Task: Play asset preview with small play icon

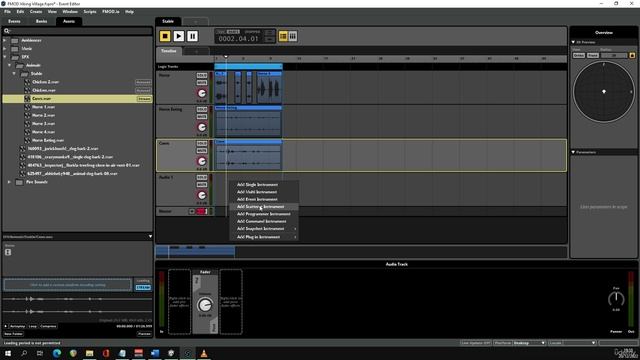Action: [6, 327]
